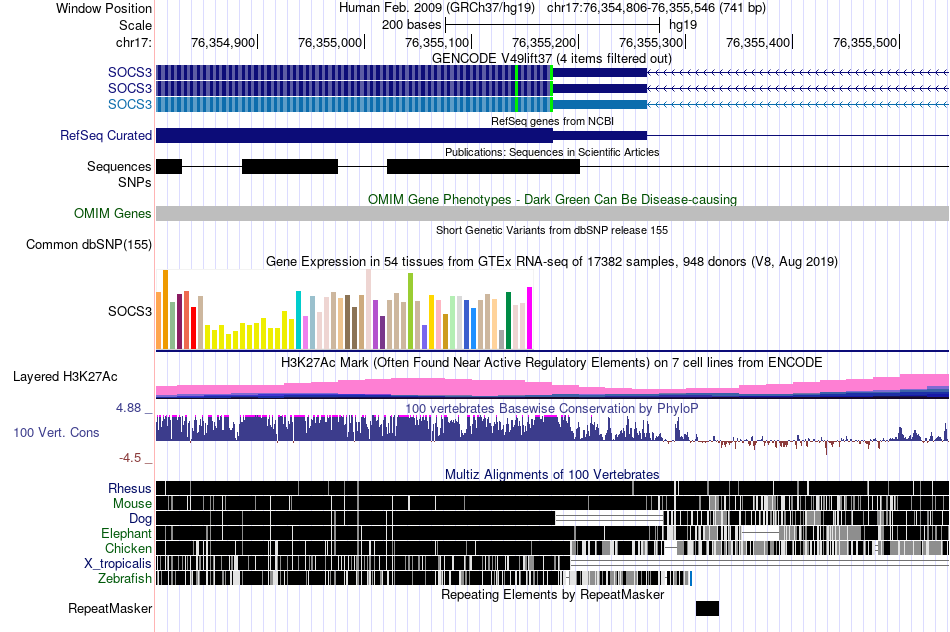Open the GENCODE V49lift37 track title
950x632 pixels.
[x=552, y=59]
